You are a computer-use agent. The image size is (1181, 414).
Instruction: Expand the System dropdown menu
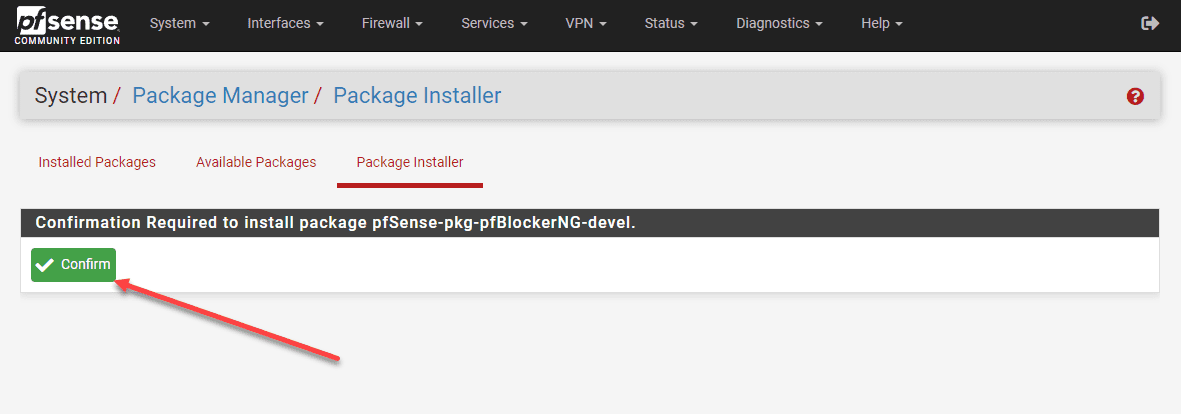[x=179, y=24]
